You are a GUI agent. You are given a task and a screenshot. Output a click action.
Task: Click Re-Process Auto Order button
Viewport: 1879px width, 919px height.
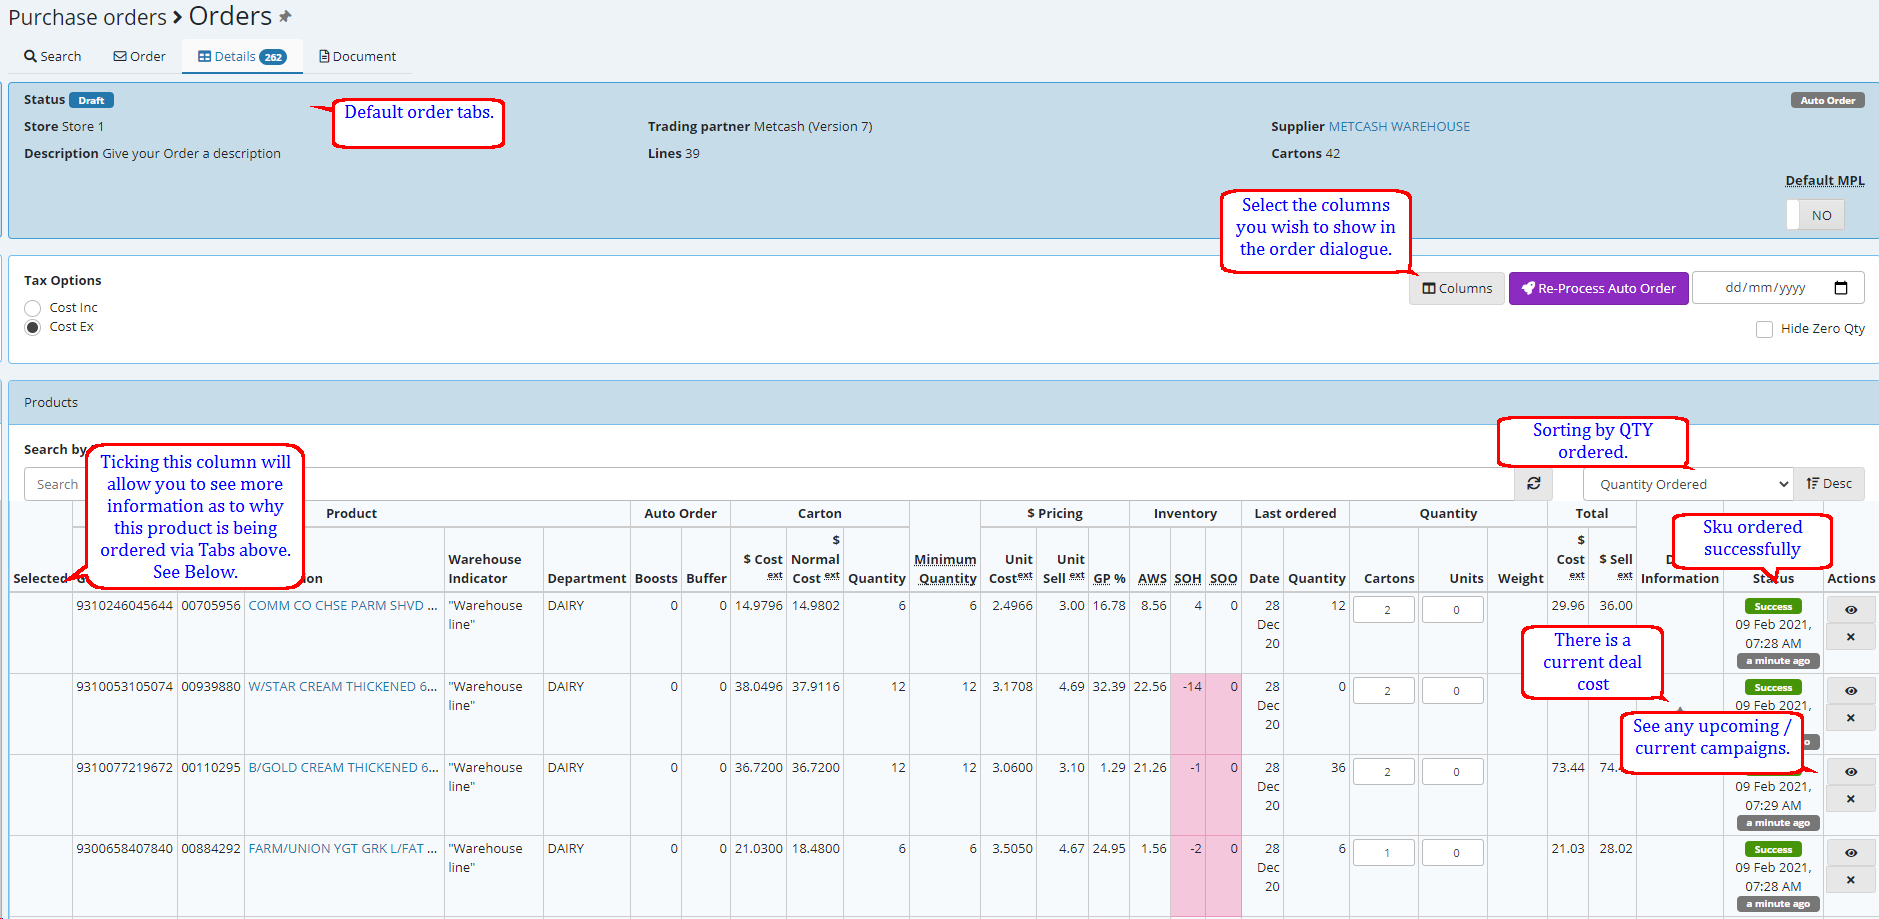[1598, 288]
